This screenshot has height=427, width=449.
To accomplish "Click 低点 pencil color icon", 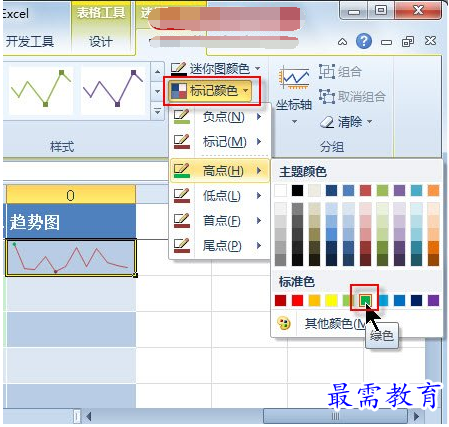I will pos(182,196).
